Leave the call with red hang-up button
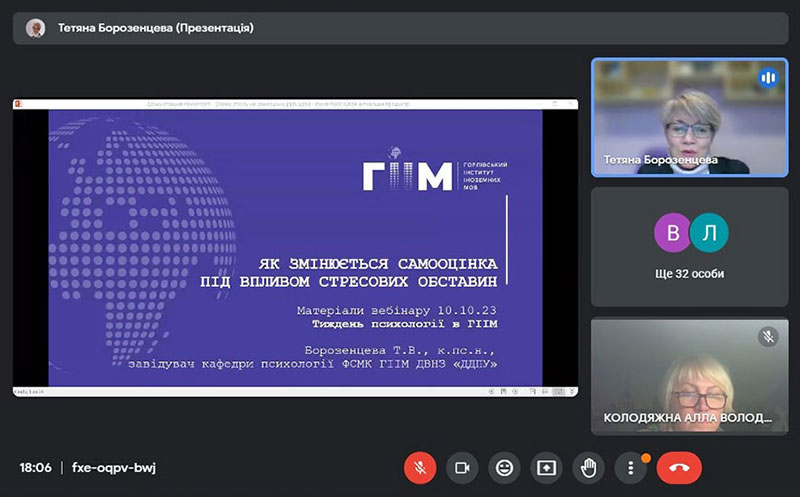This screenshot has height=497, width=800. pyautogui.click(x=679, y=468)
